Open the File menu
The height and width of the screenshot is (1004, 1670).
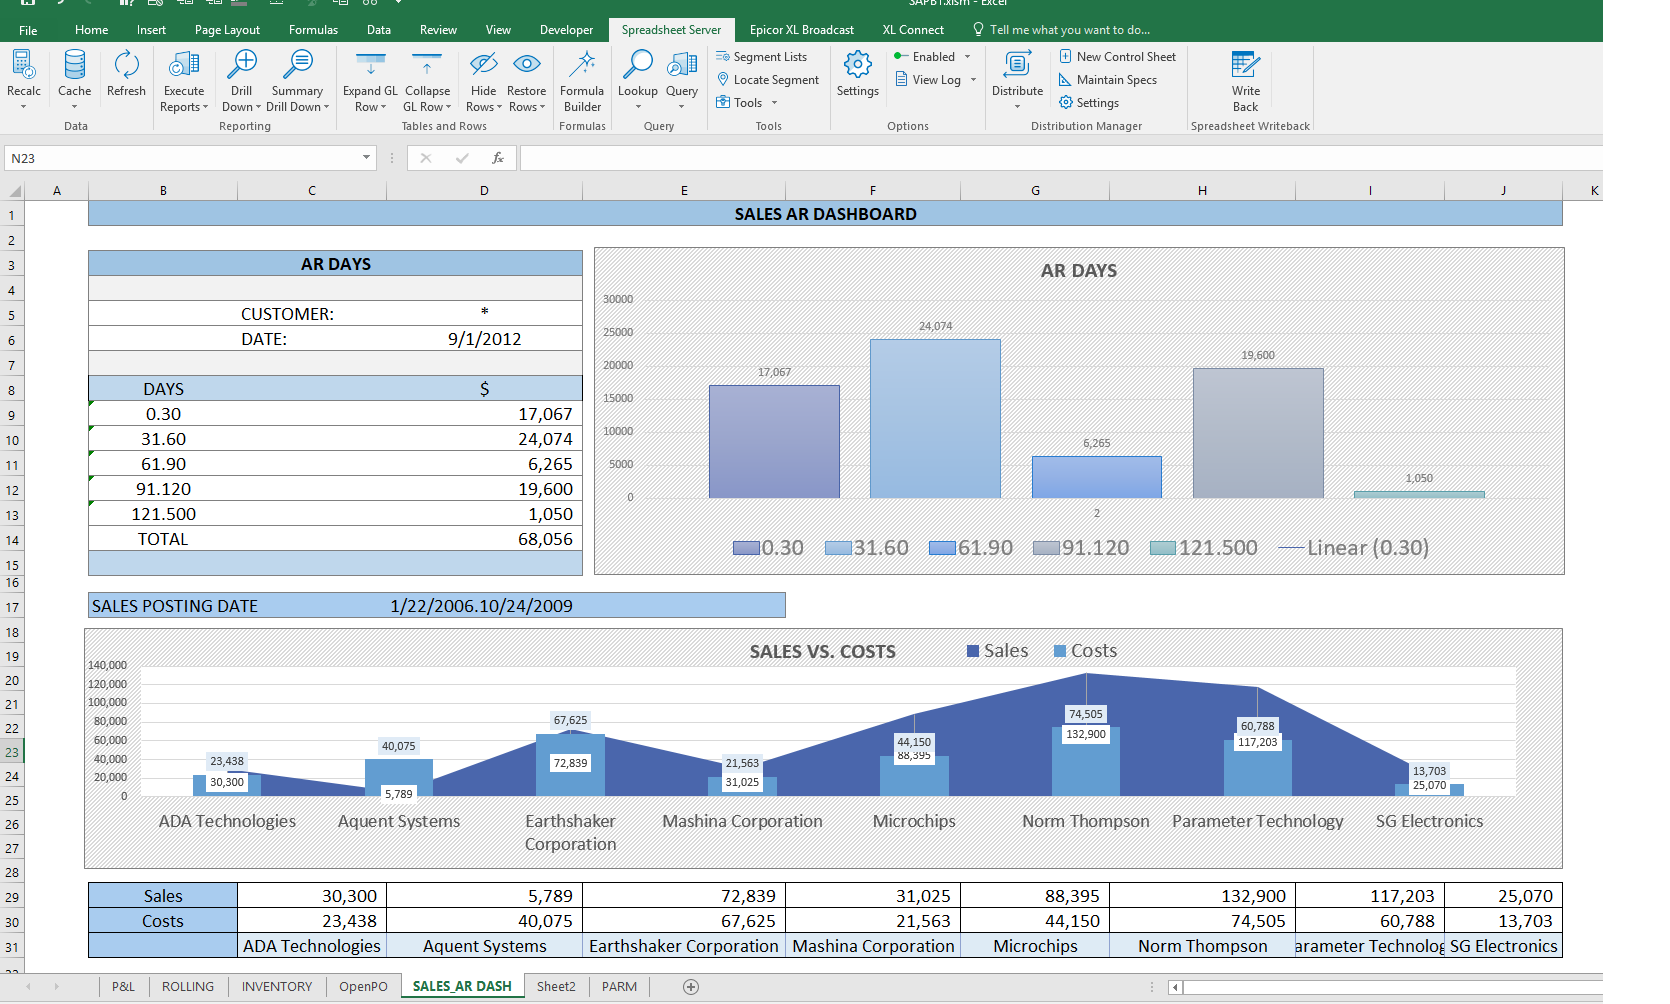coord(28,30)
